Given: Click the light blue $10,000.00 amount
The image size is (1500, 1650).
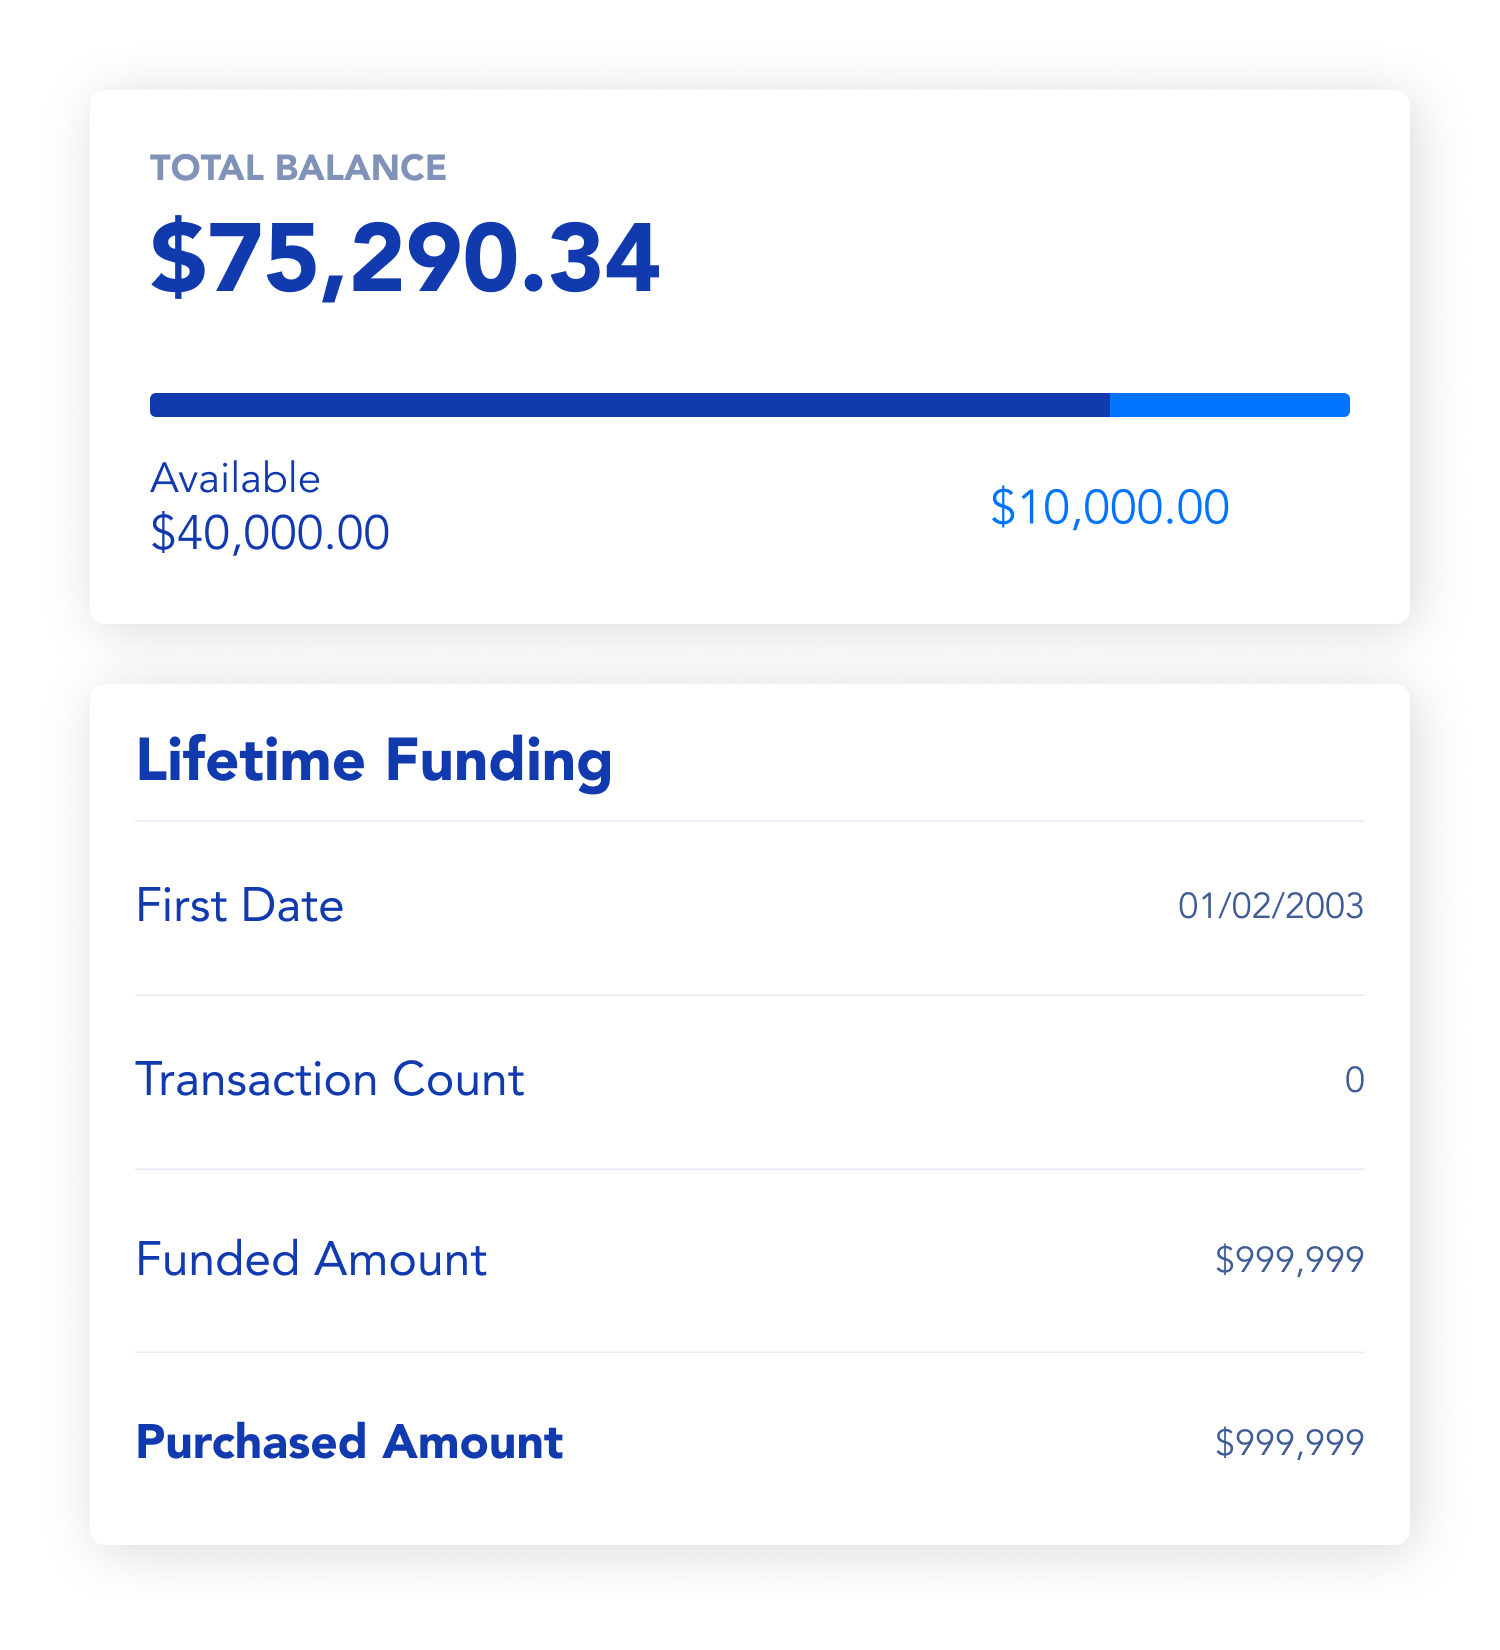Looking at the screenshot, I should 1109,507.
